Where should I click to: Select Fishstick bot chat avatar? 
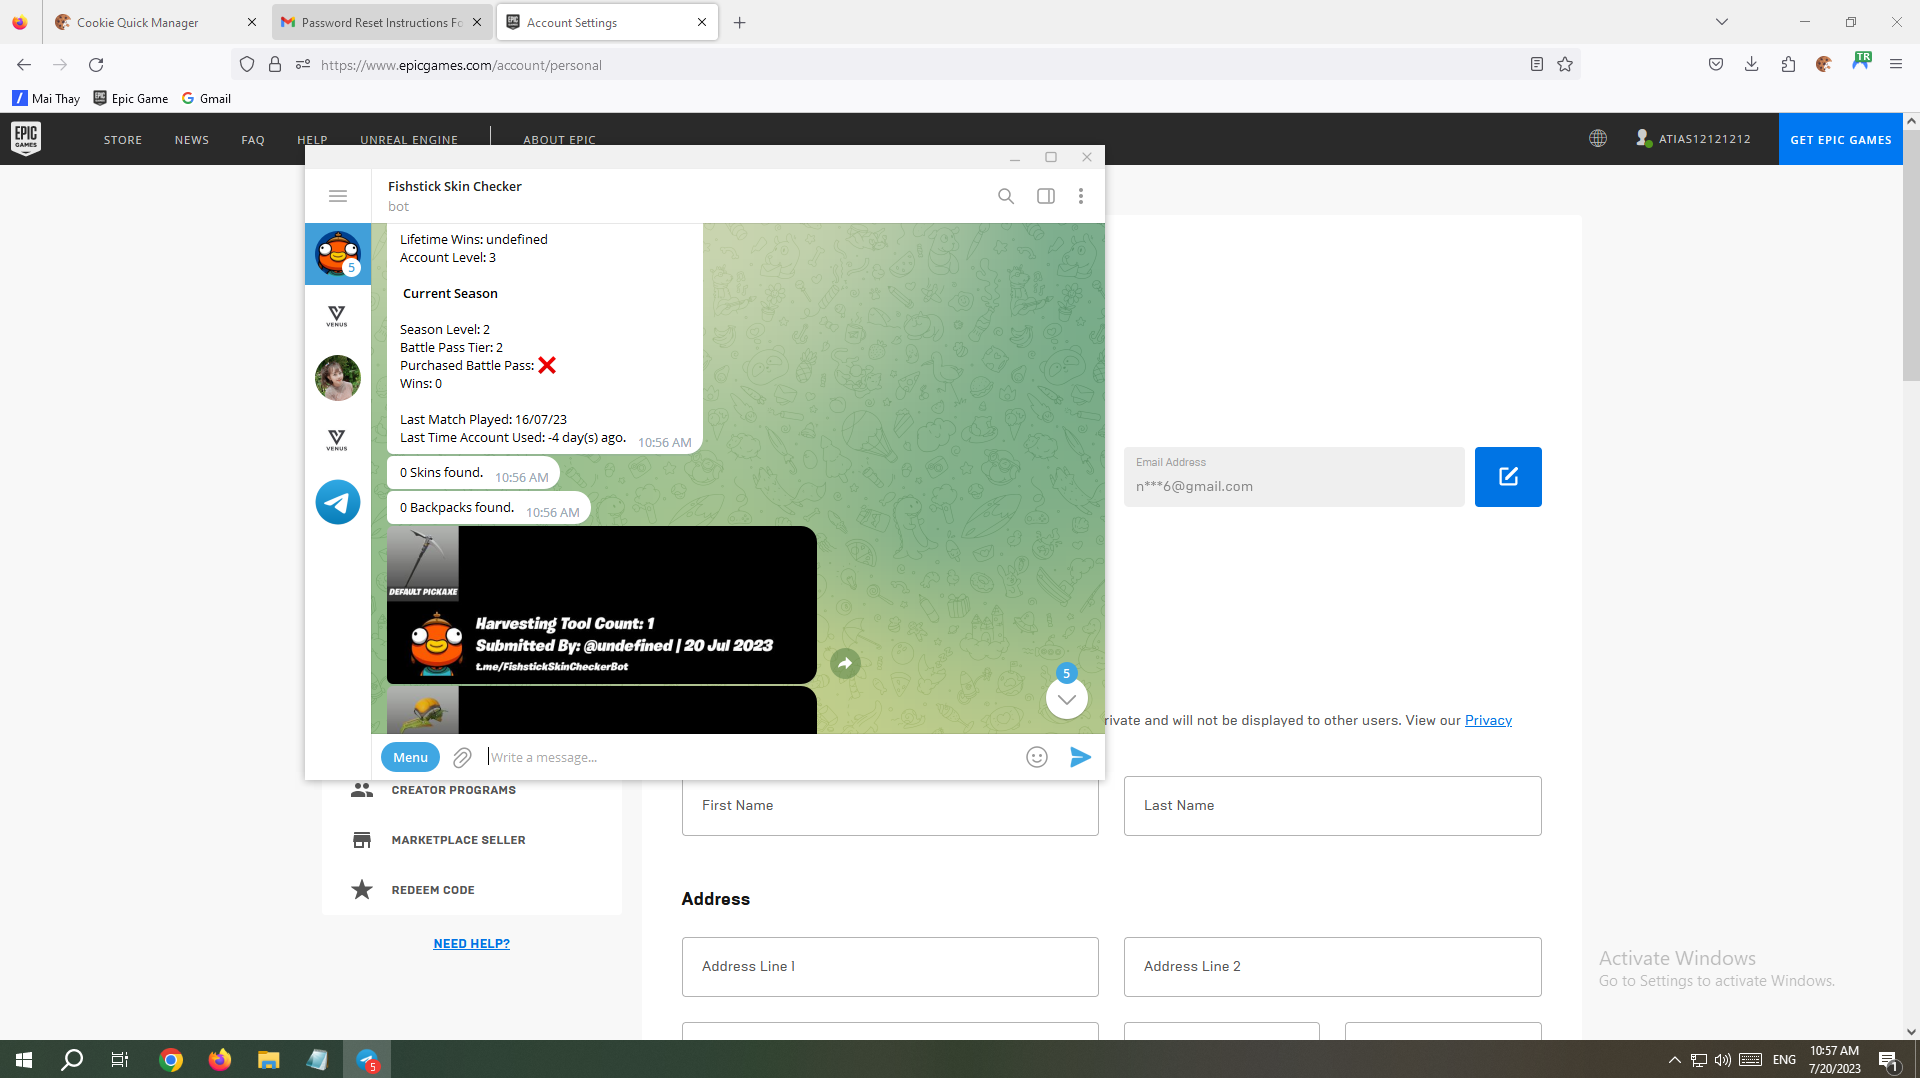pos(338,254)
